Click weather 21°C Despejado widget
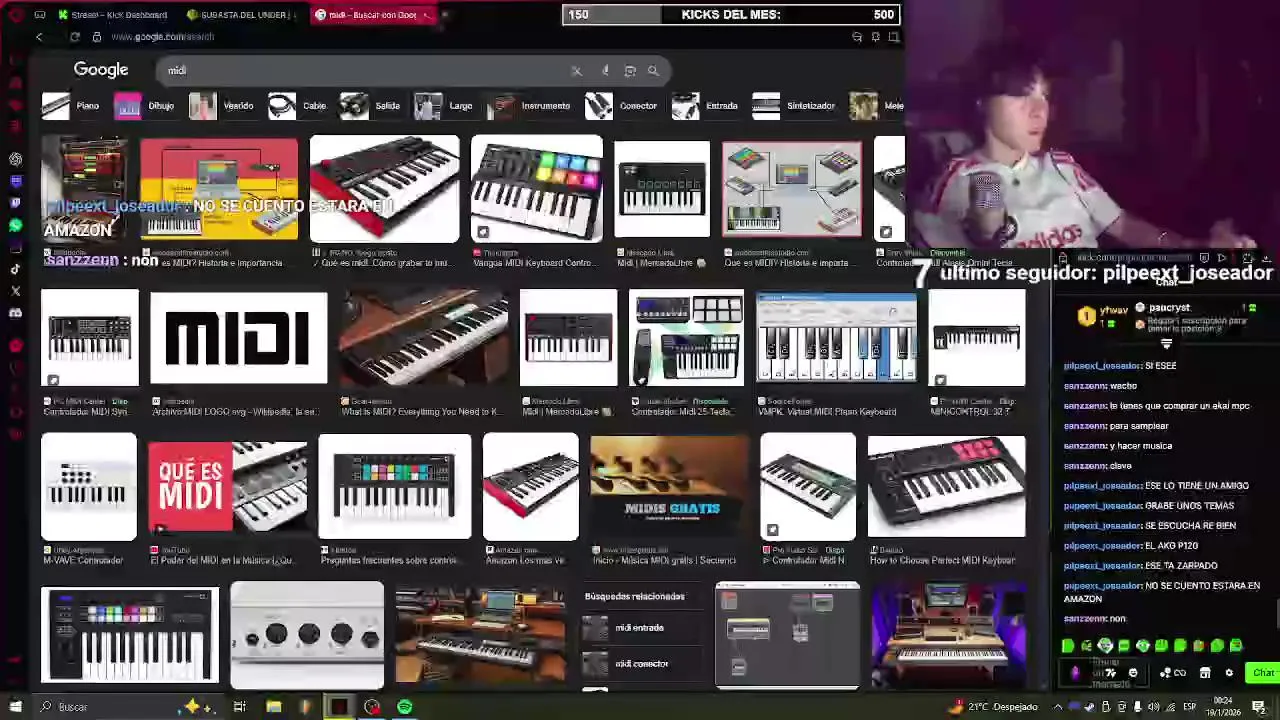Screen dimensions: 1280x720 tap(995, 707)
